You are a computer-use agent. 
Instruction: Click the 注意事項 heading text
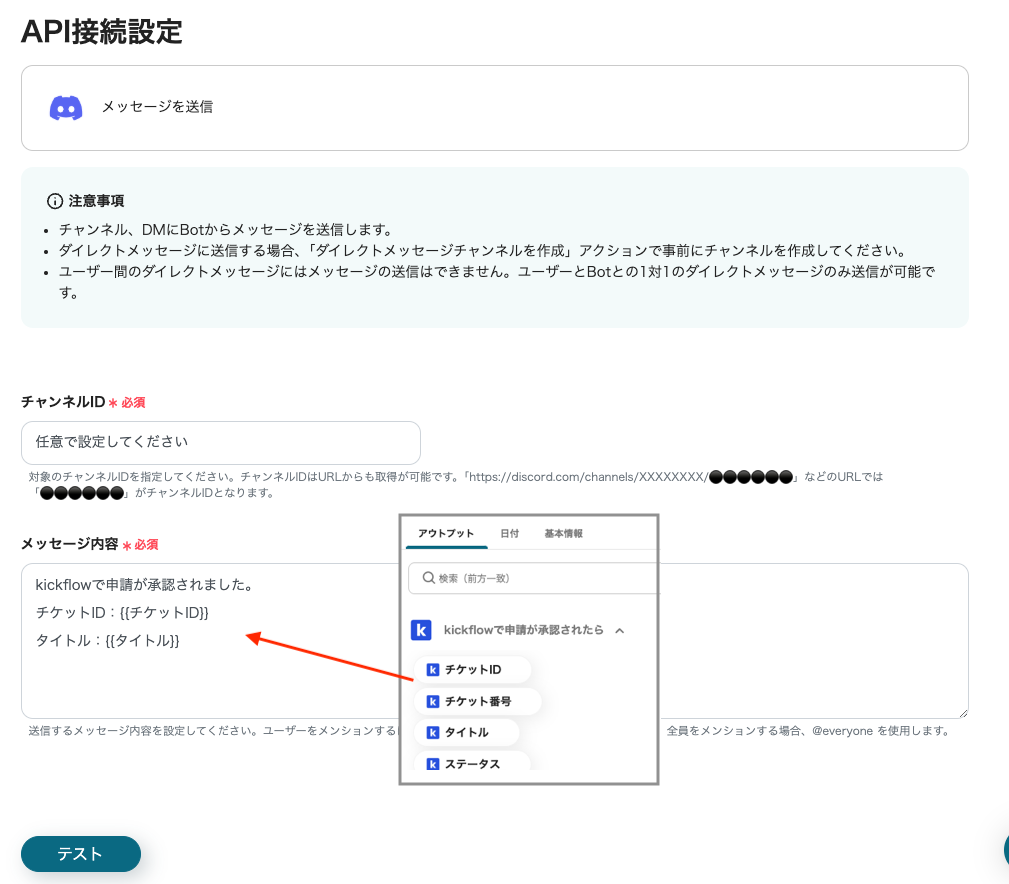click(x=97, y=201)
